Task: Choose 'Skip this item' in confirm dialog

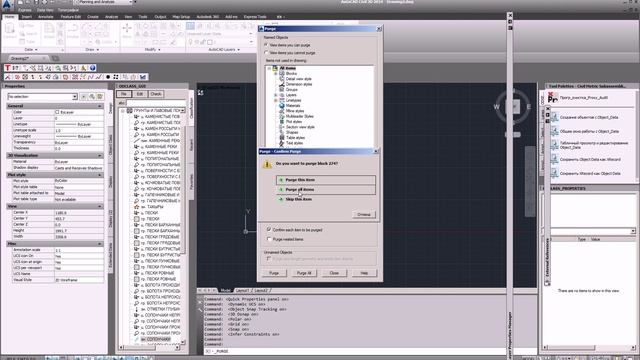Action: (x=325, y=200)
